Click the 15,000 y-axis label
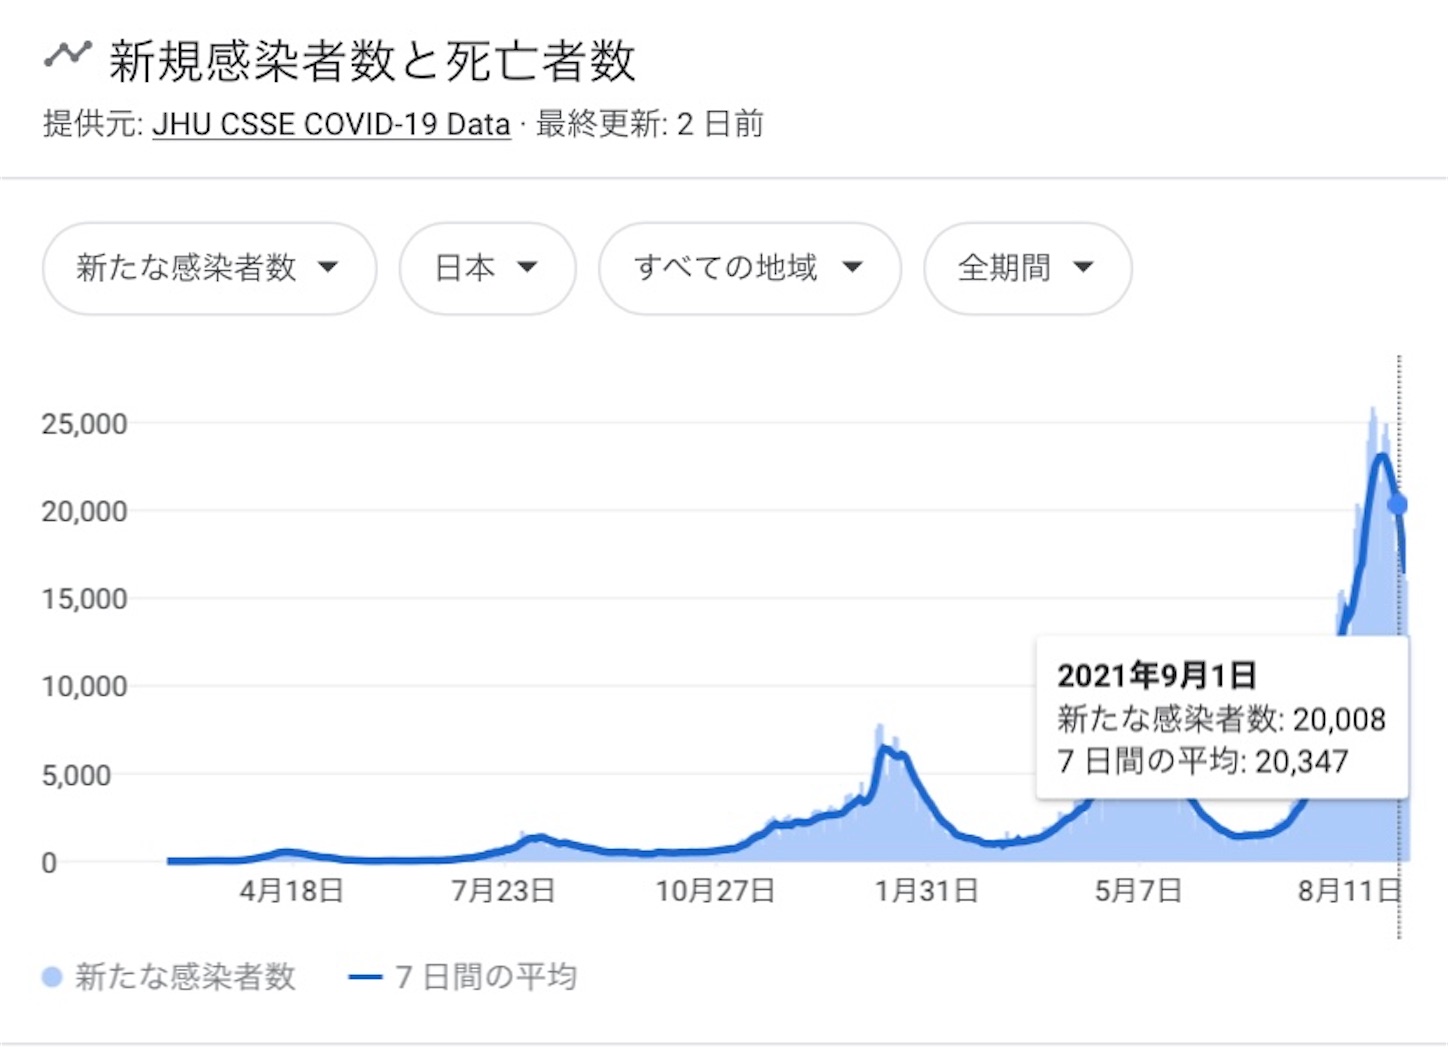 click(x=84, y=599)
